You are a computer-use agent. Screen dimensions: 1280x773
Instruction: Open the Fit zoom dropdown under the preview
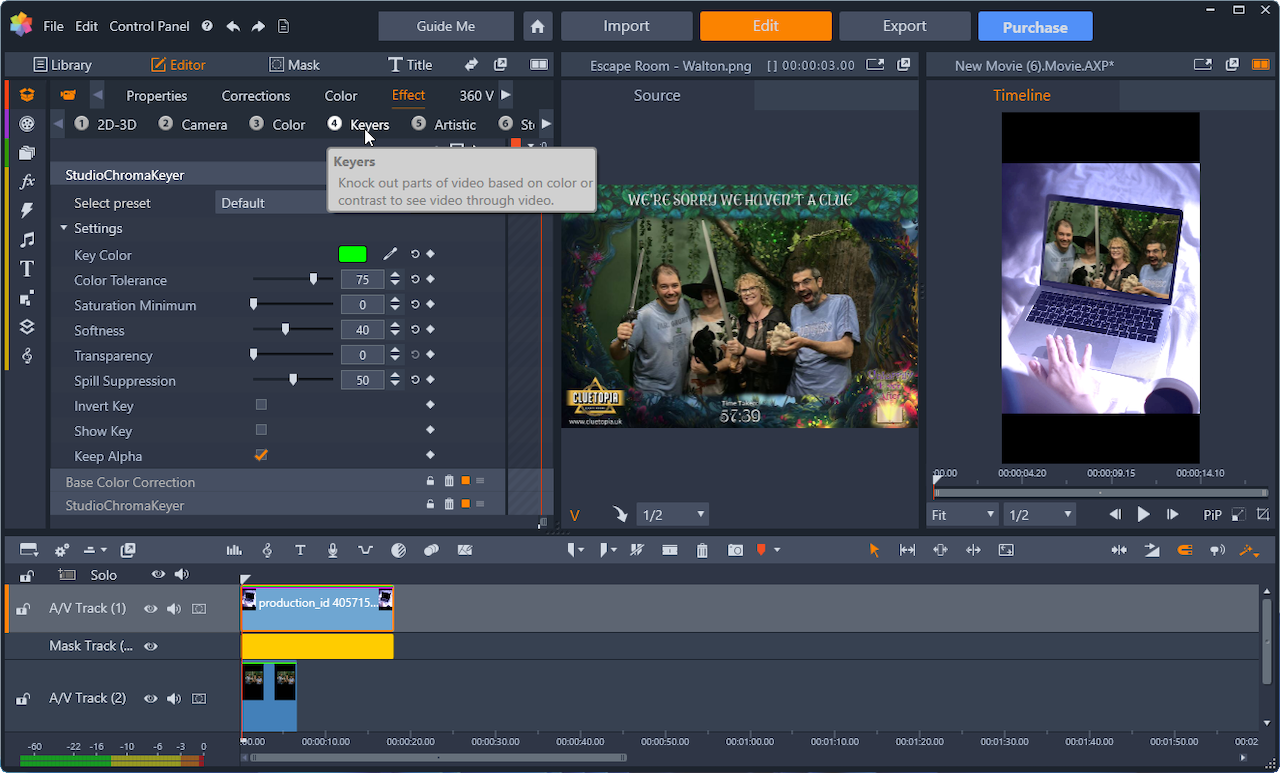[x=960, y=514]
